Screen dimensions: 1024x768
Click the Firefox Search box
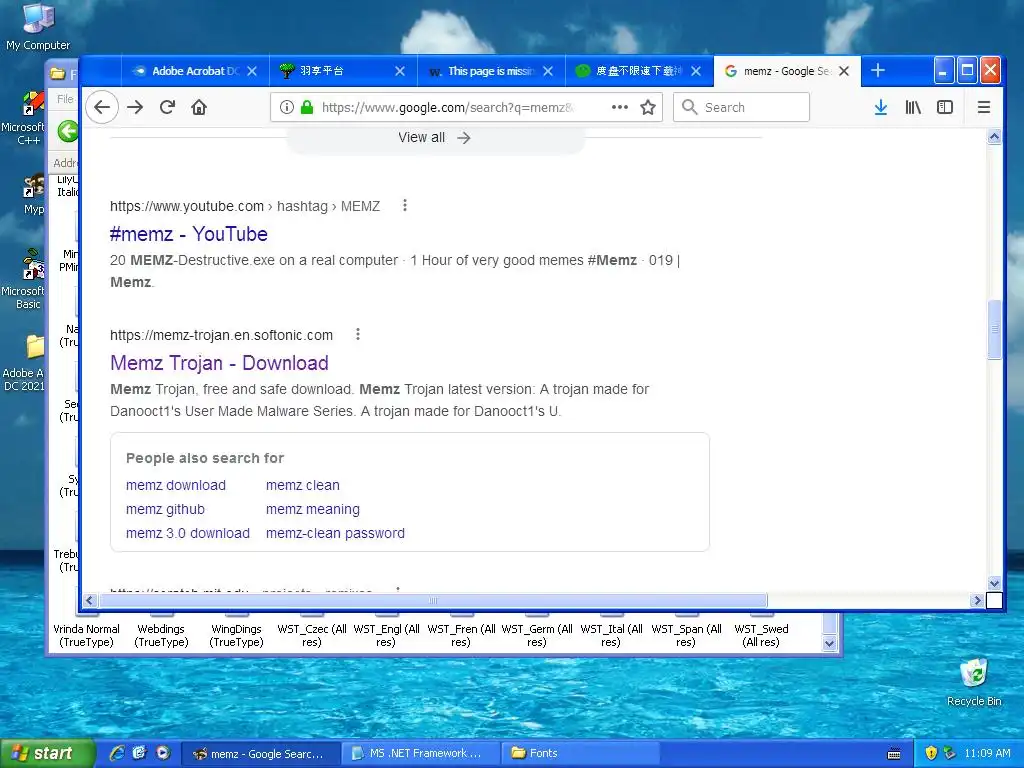click(x=741, y=107)
